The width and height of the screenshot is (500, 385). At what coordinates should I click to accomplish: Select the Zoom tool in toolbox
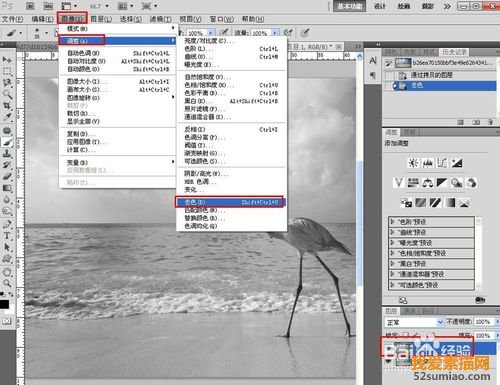pos(7,283)
